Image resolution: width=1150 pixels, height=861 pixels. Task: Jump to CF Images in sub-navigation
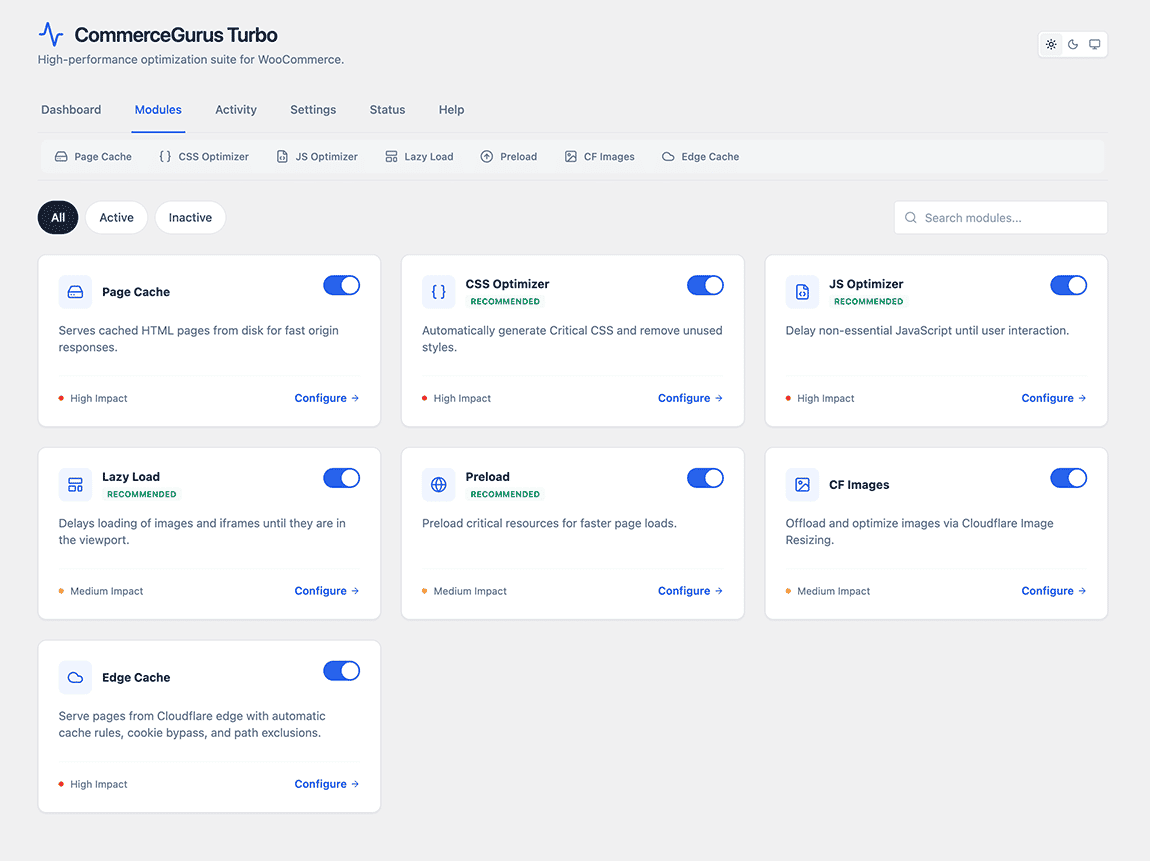click(600, 157)
